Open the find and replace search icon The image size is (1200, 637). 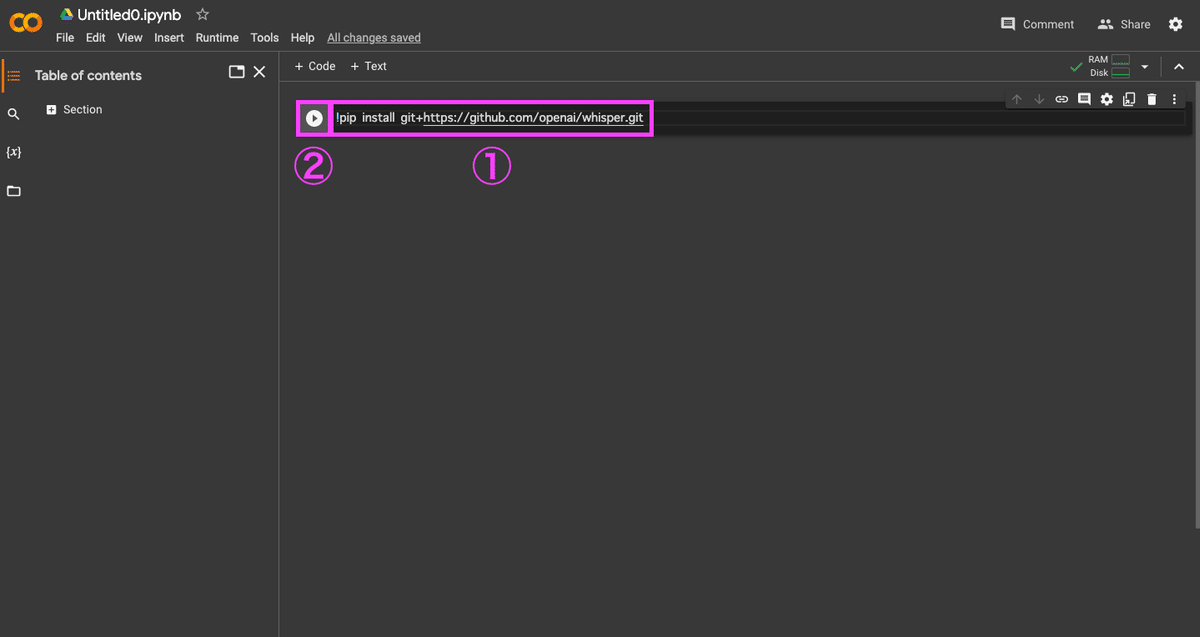pyautogui.click(x=14, y=115)
